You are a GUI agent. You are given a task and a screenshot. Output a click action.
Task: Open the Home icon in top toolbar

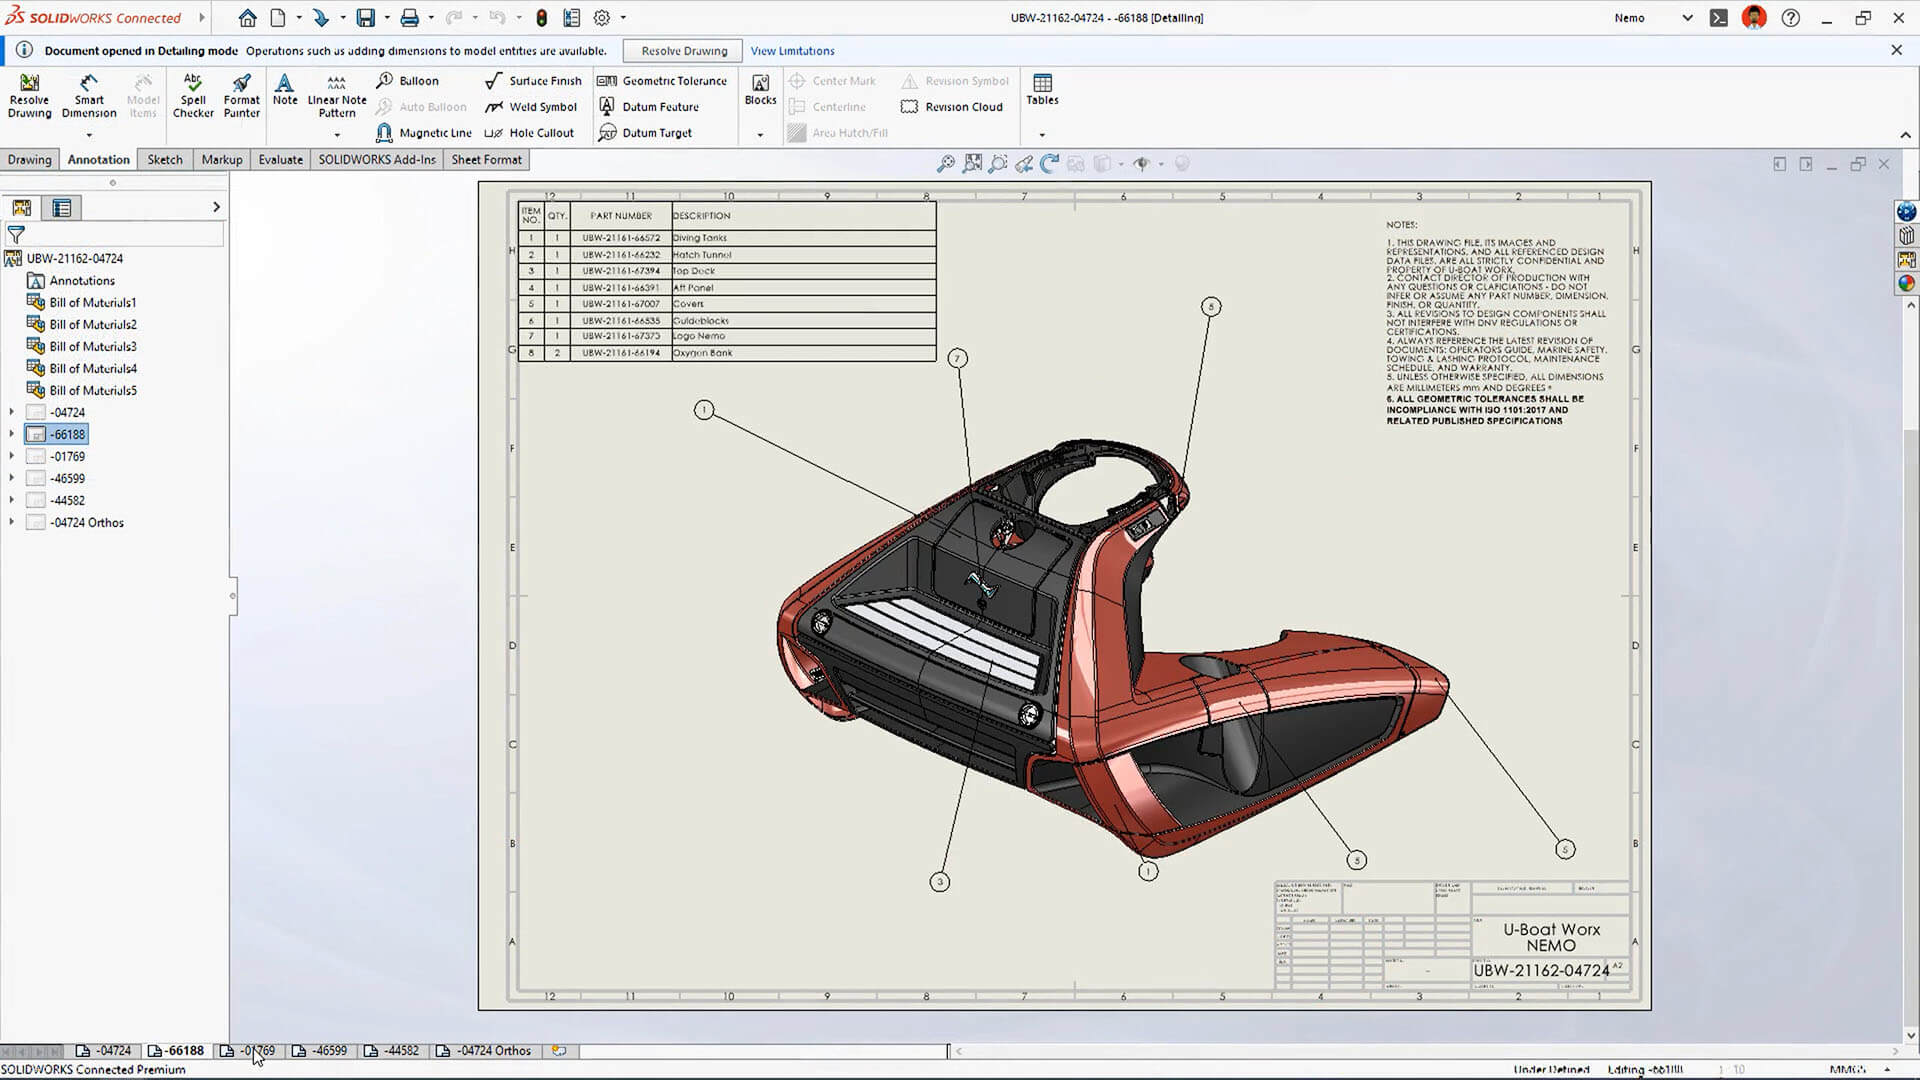click(247, 18)
